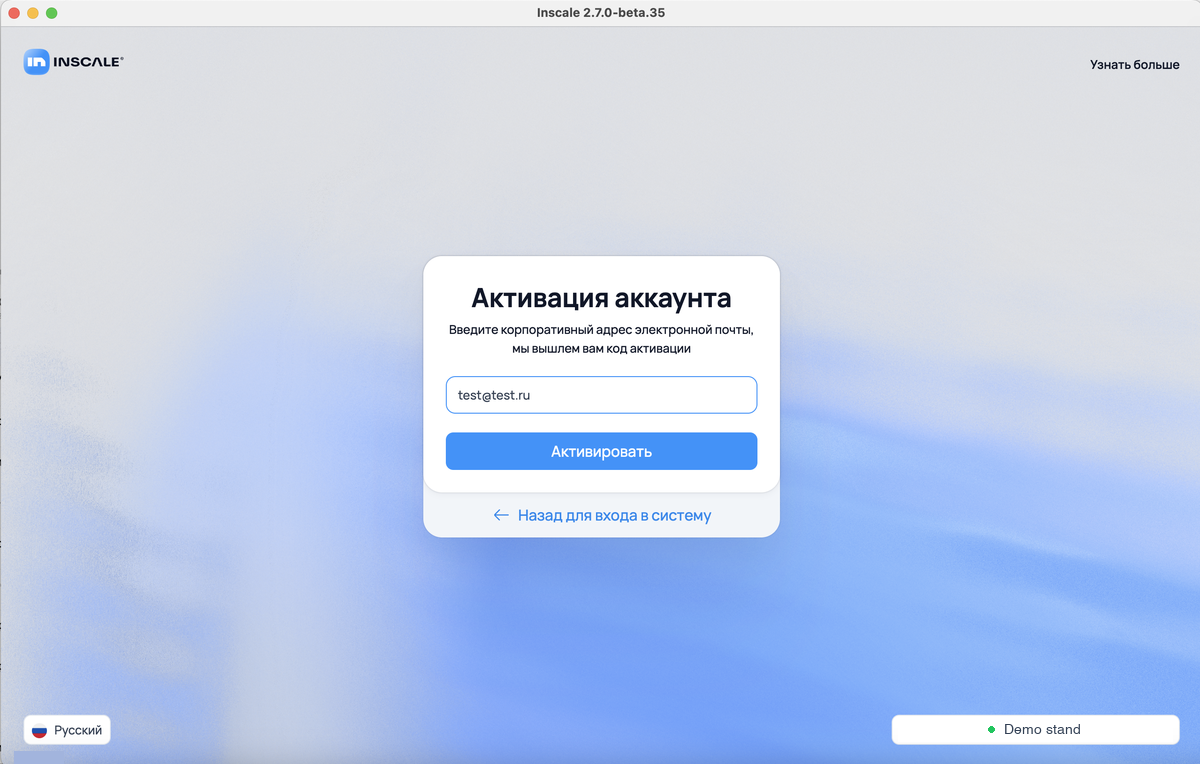Viewport: 1200px width, 764px height.
Task: Click the Russian flag icon
Action: point(40,731)
